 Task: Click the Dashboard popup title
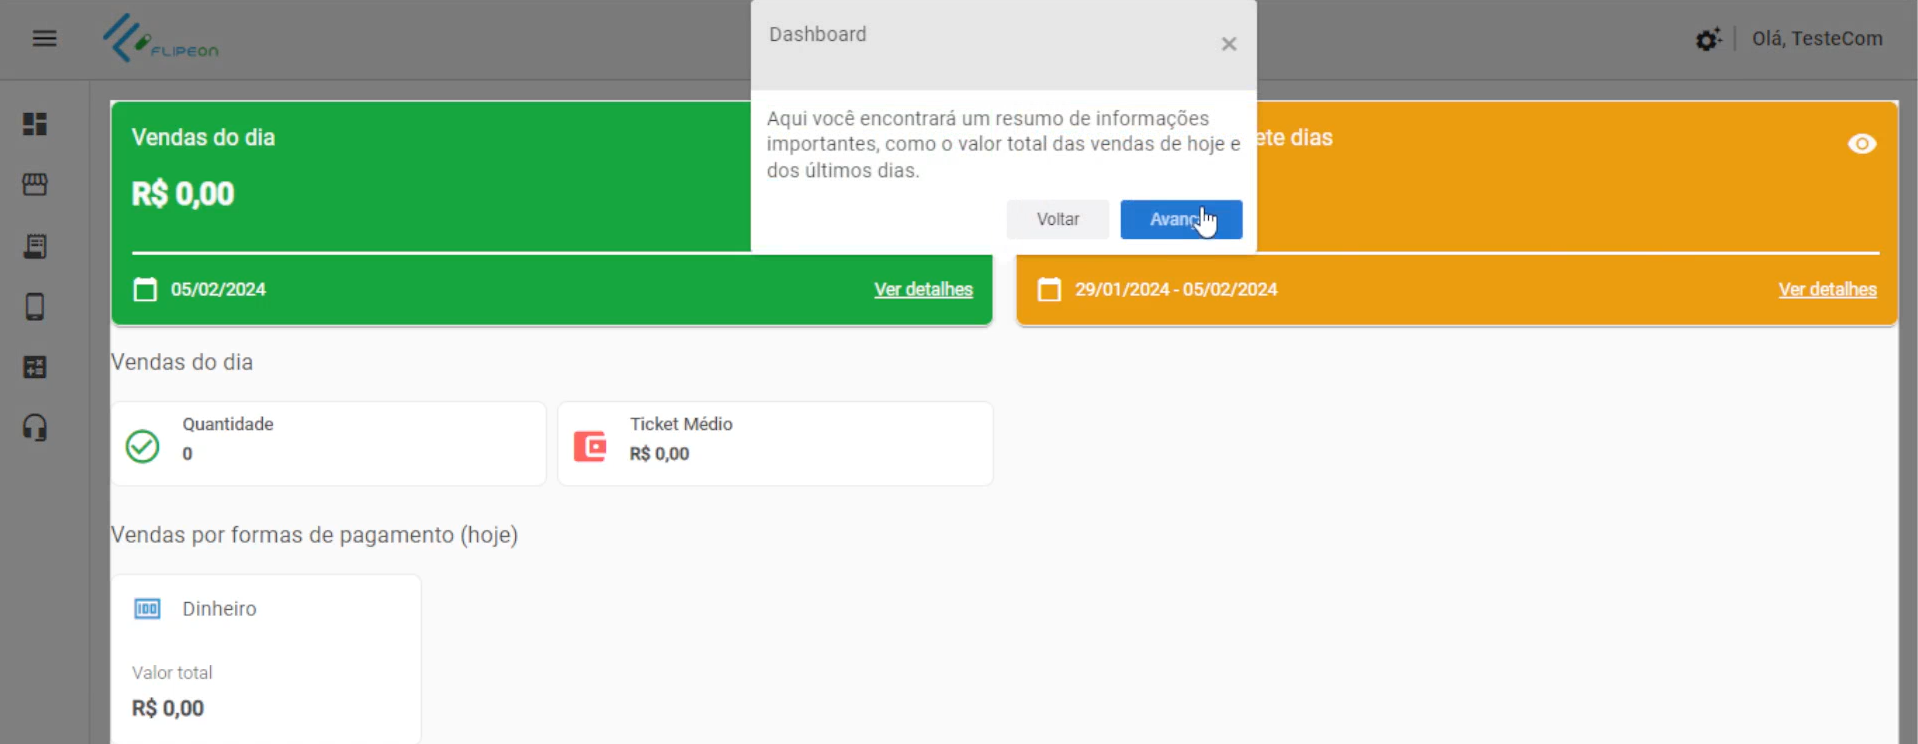[818, 34]
